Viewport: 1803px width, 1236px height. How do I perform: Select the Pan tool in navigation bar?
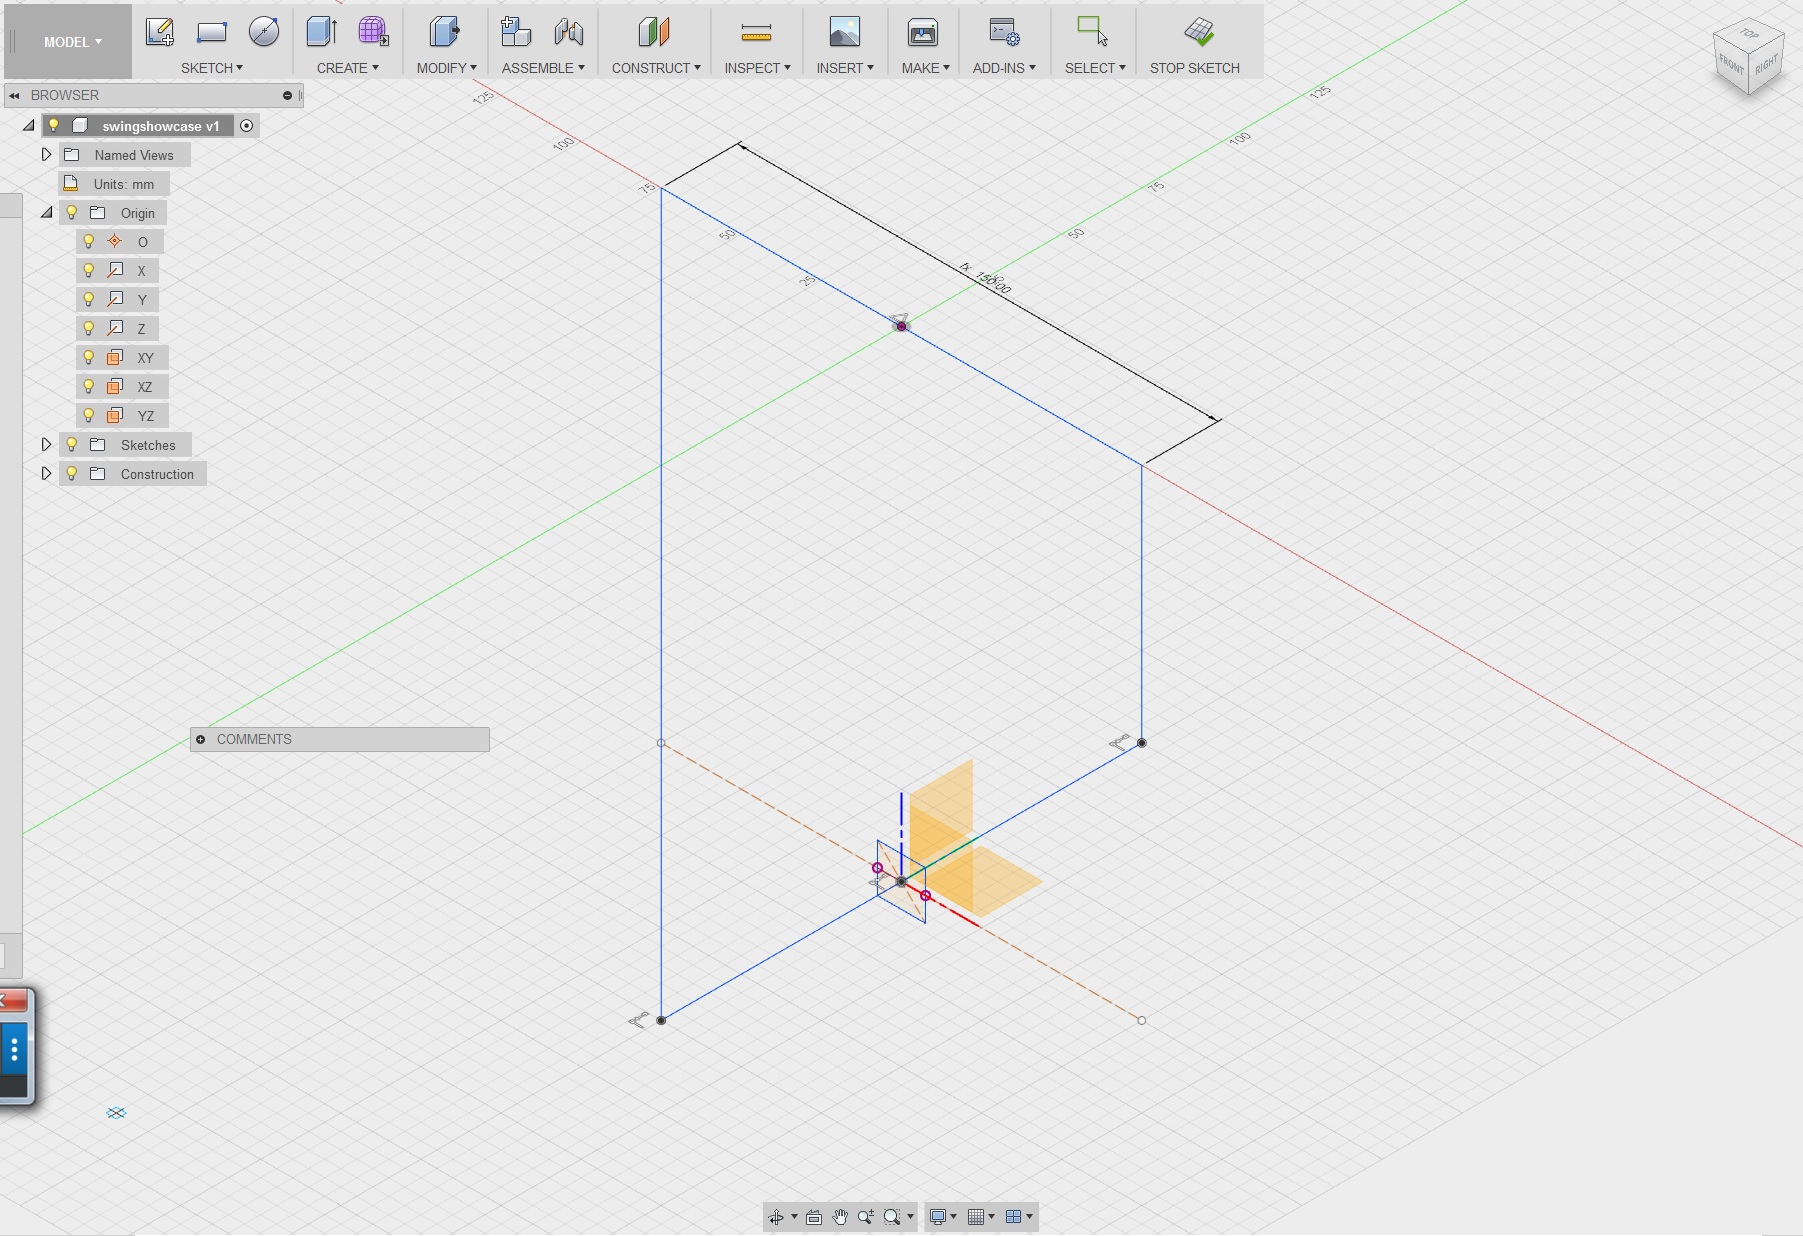[x=840, y=1217]
